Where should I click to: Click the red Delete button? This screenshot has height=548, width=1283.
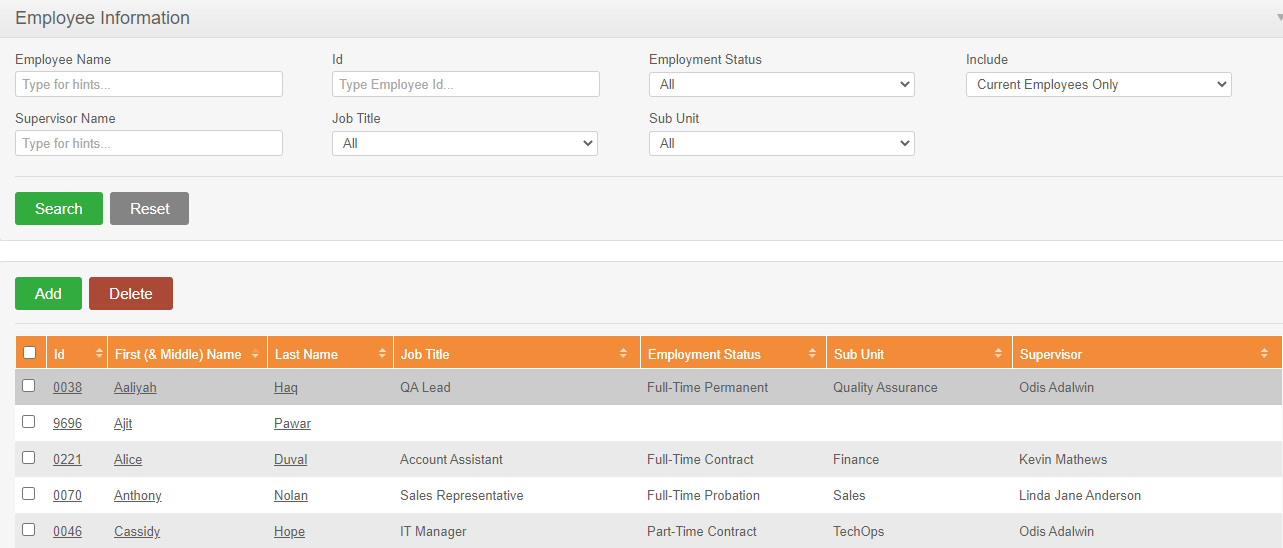pos(131,294)
